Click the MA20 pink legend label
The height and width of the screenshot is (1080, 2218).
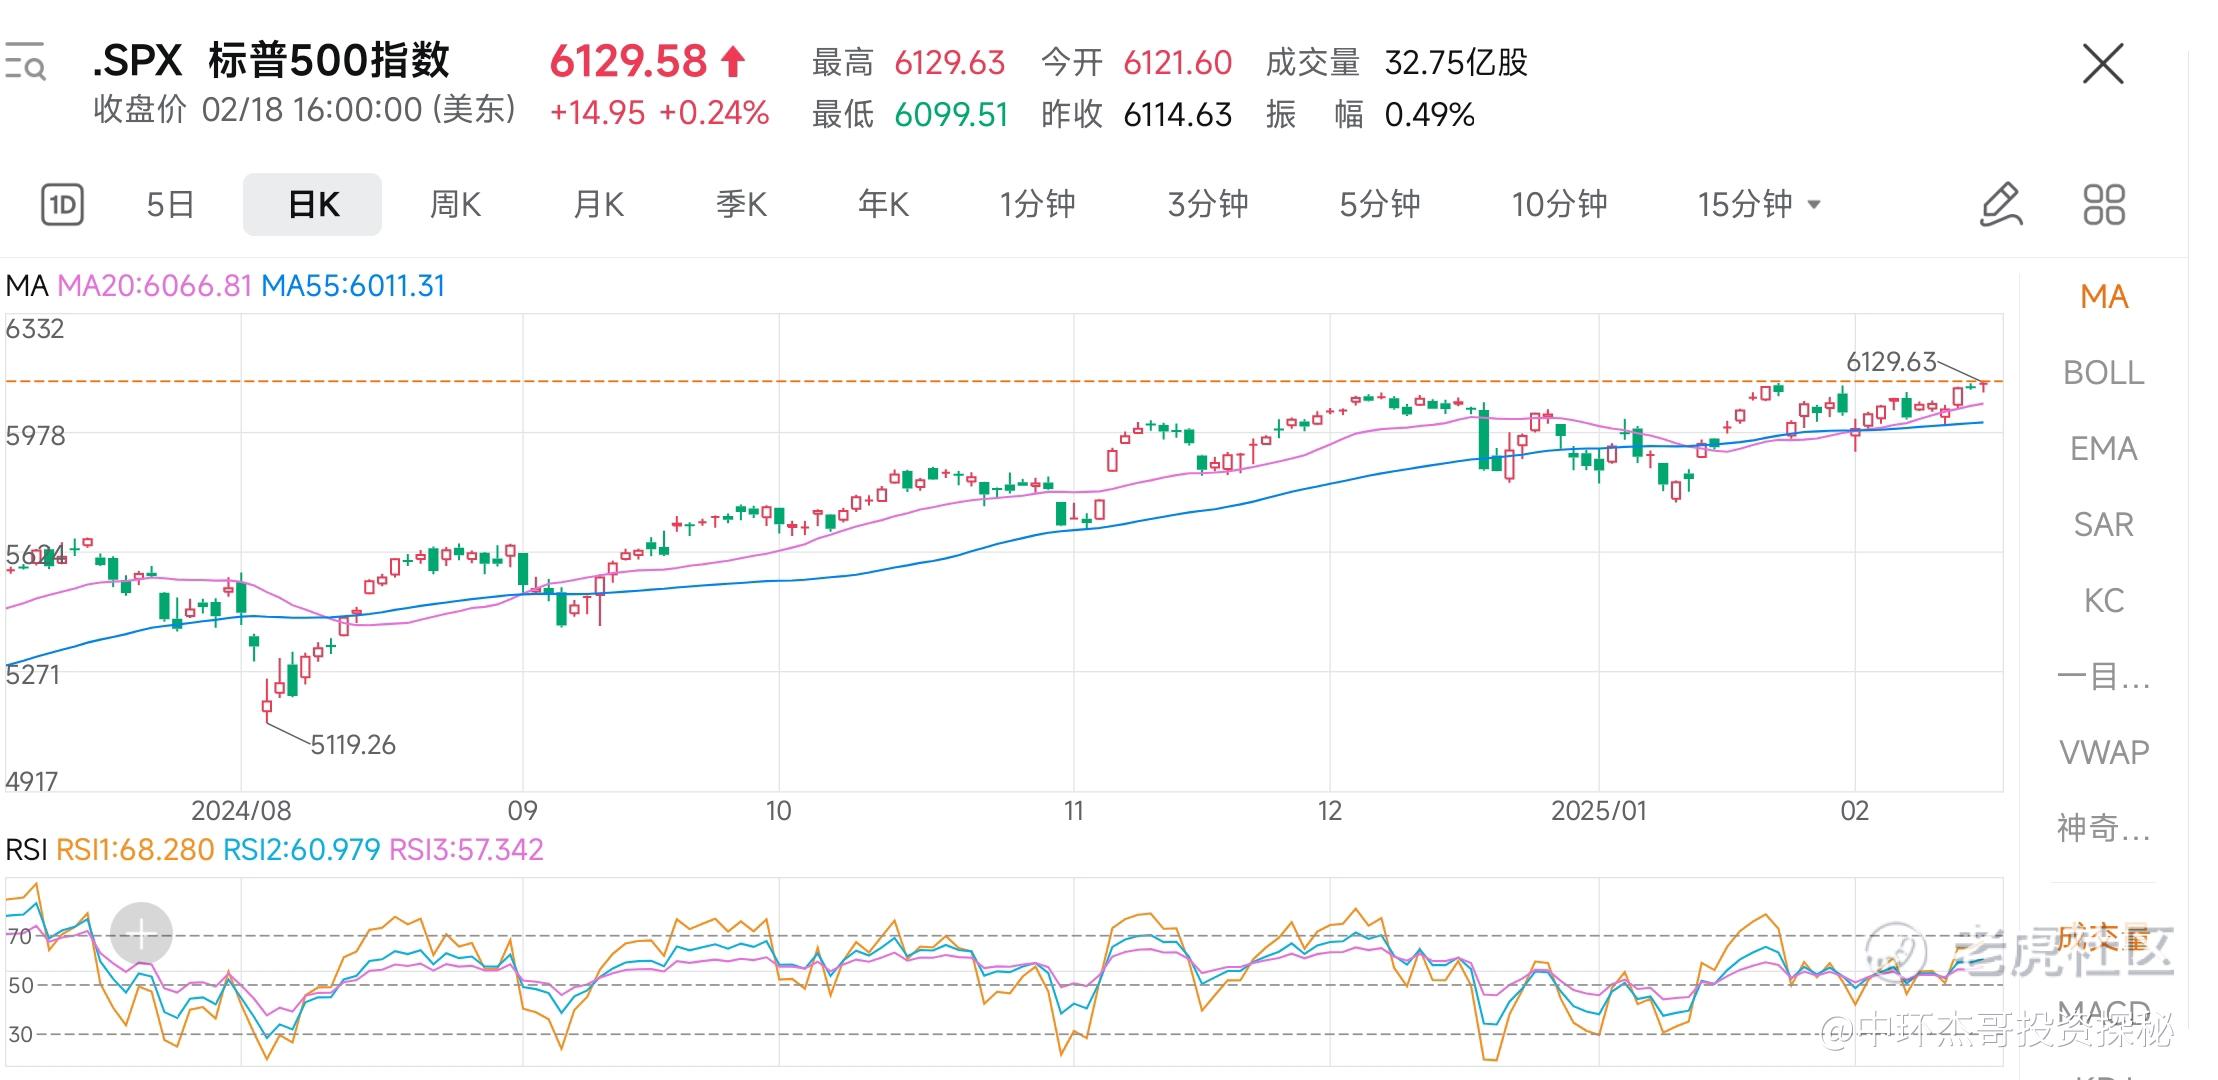tap(154, 286)
